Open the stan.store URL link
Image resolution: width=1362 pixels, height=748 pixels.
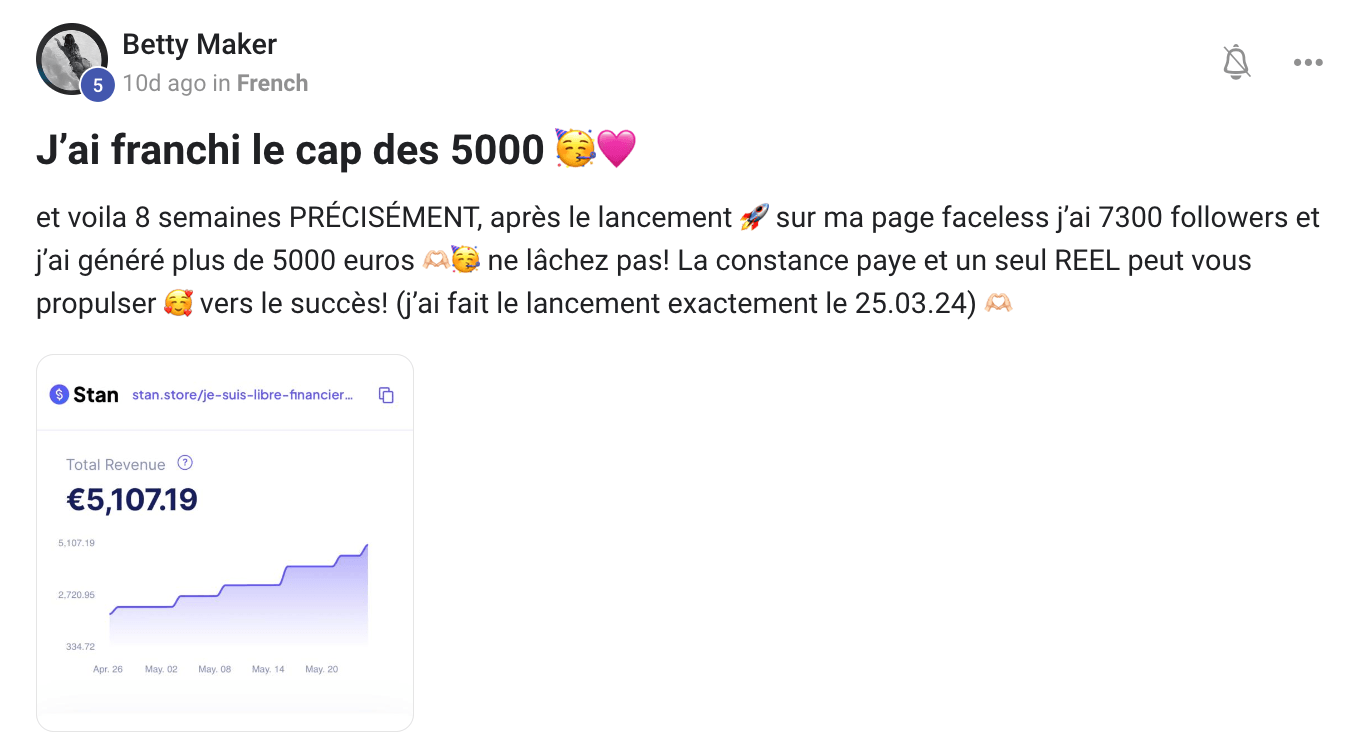[242, 395]
